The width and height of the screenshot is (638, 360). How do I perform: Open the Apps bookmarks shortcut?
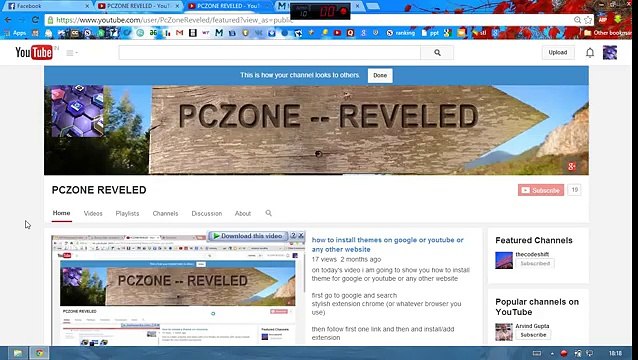[15, 33]
